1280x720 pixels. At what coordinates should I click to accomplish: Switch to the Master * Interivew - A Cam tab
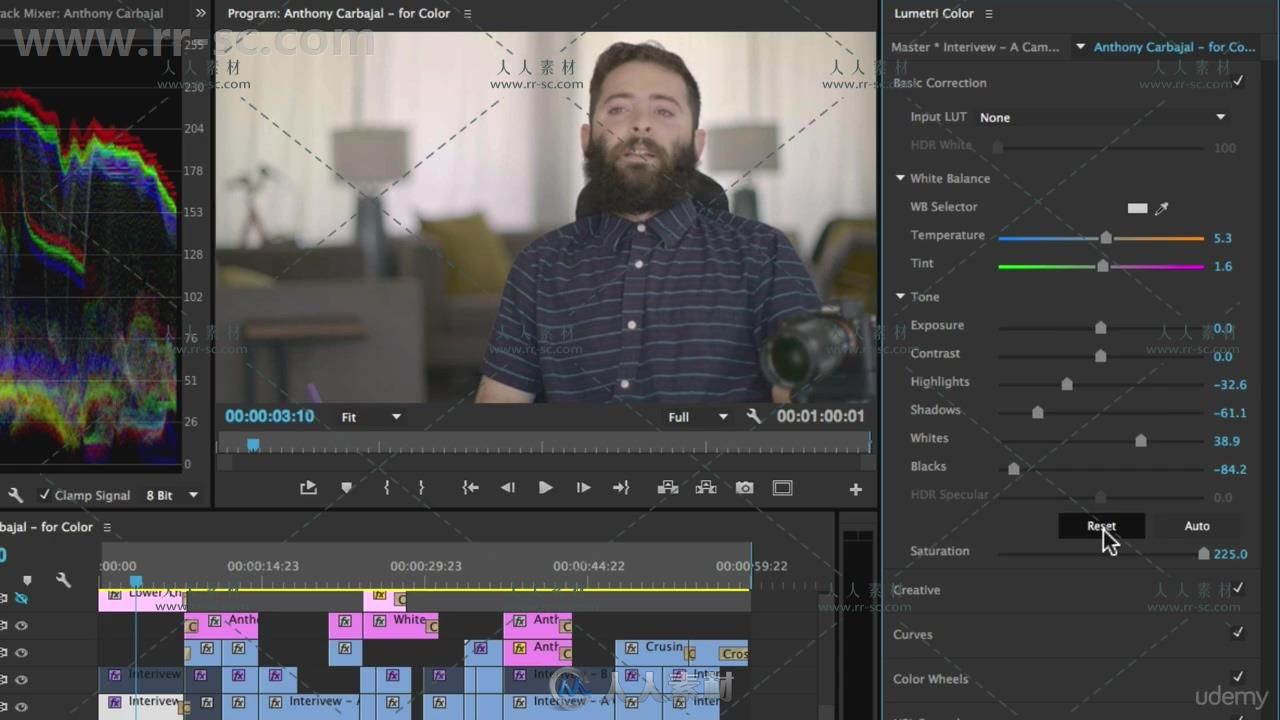tap(975, 47)
